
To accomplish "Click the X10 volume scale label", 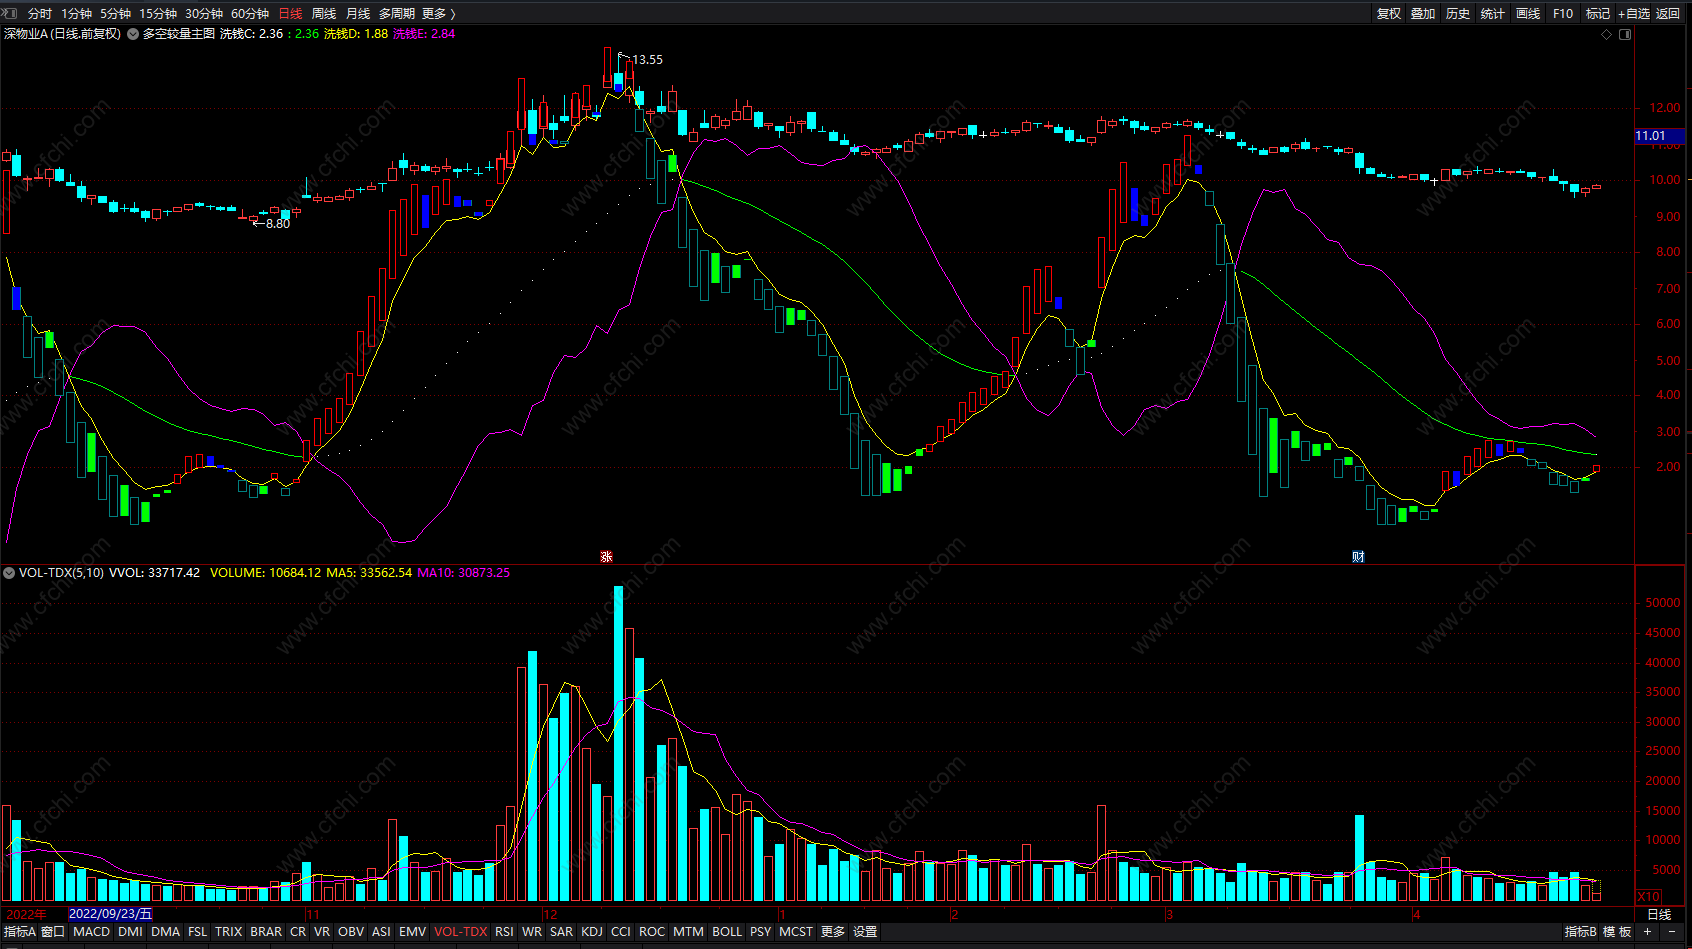I will (1649, 897).
